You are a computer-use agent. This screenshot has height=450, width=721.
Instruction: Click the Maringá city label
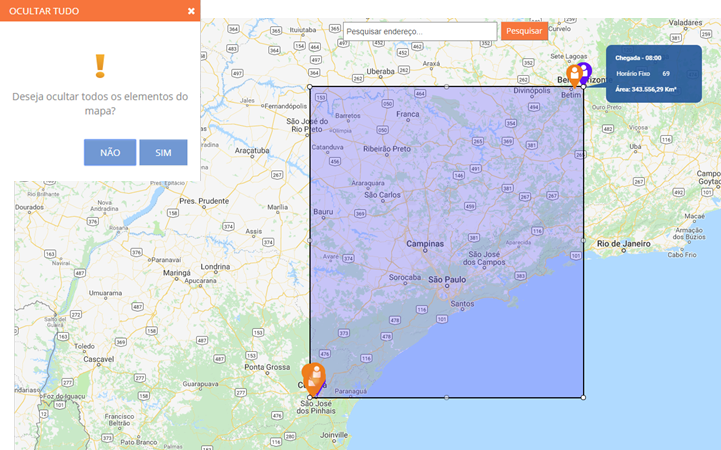[177, 273]
